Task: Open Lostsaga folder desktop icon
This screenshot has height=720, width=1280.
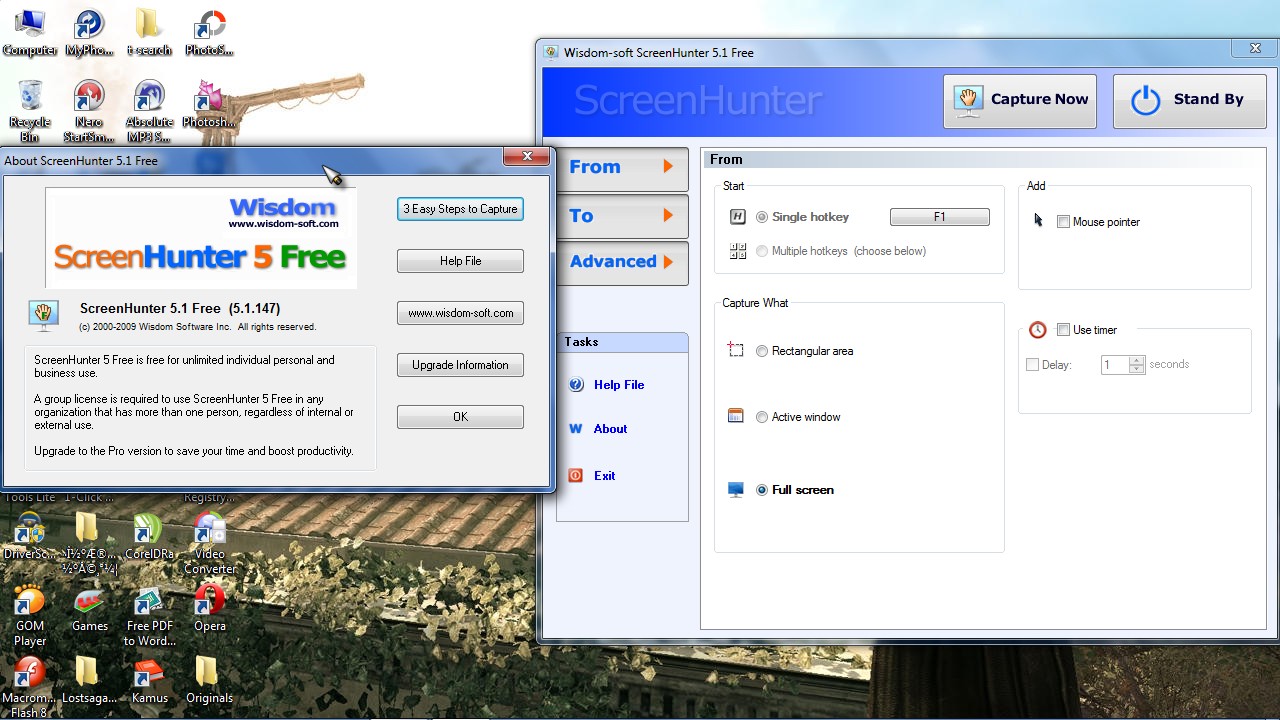Action: 89,680
